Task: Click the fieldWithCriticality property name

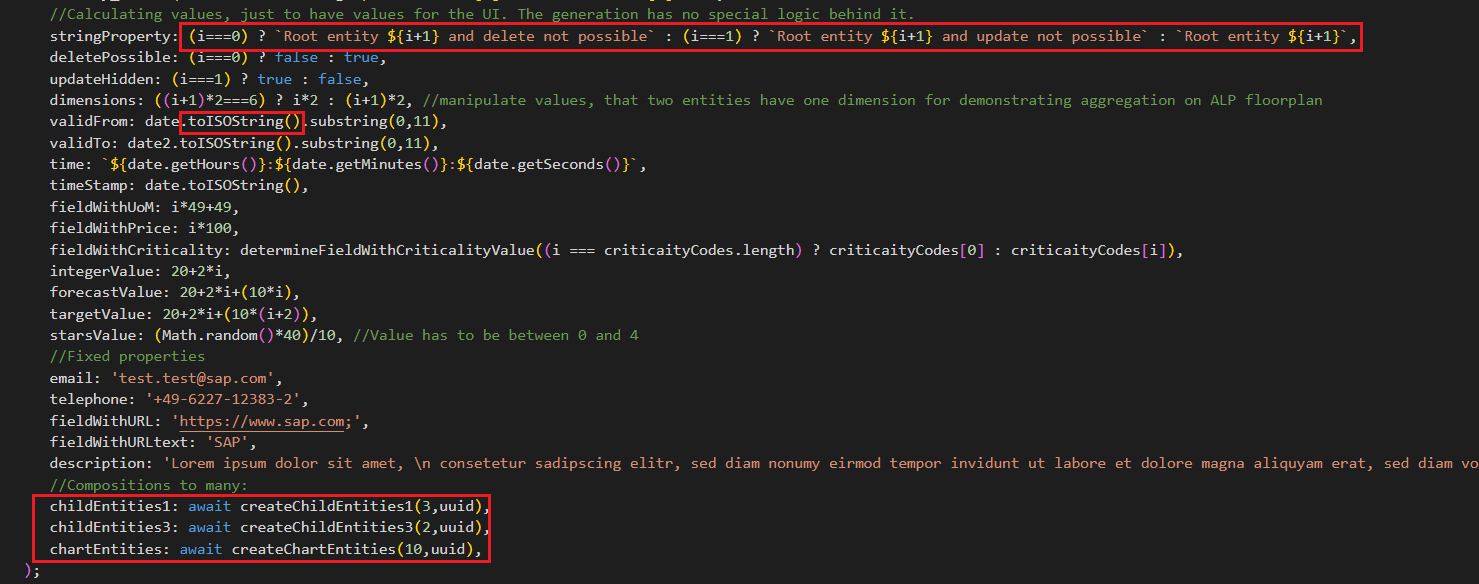Action: pyautogui.click(x=136, y=250)
